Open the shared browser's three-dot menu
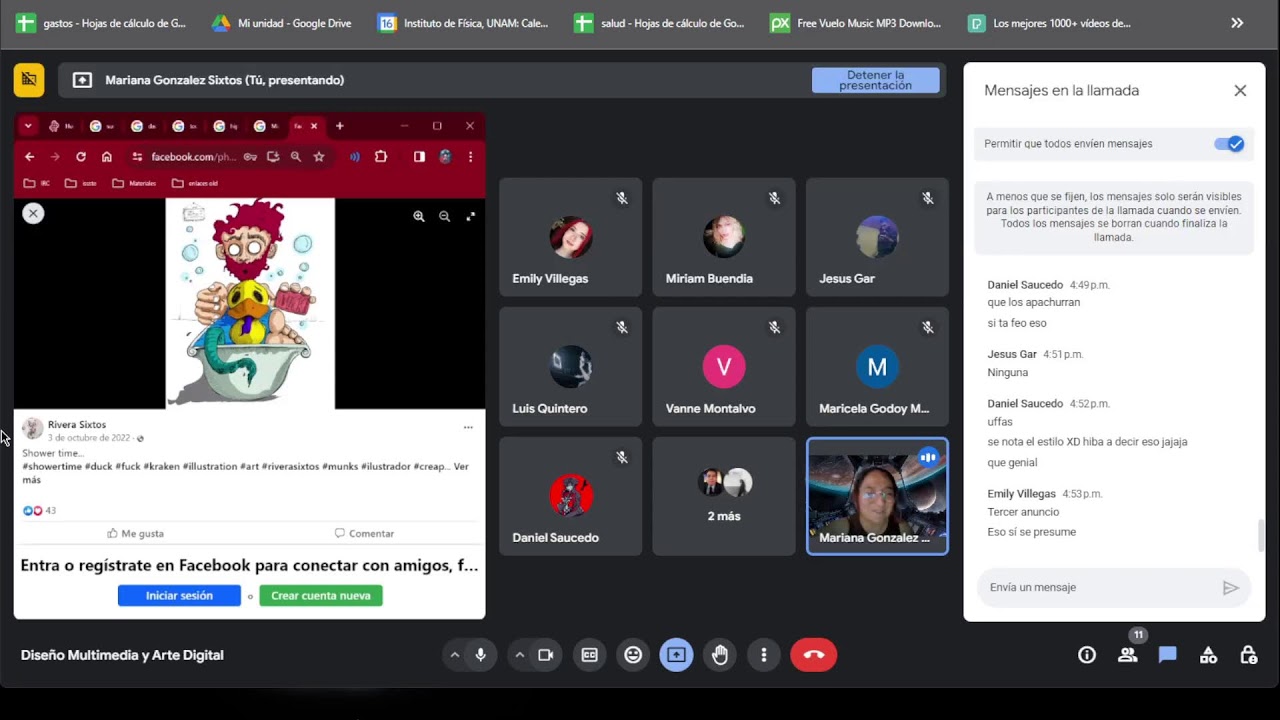The height and width of the screenshot is (720, 1280). 470,157
